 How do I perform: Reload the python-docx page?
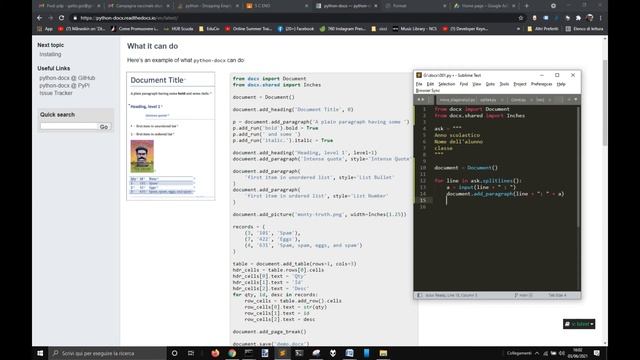click(x=61, y=18)
